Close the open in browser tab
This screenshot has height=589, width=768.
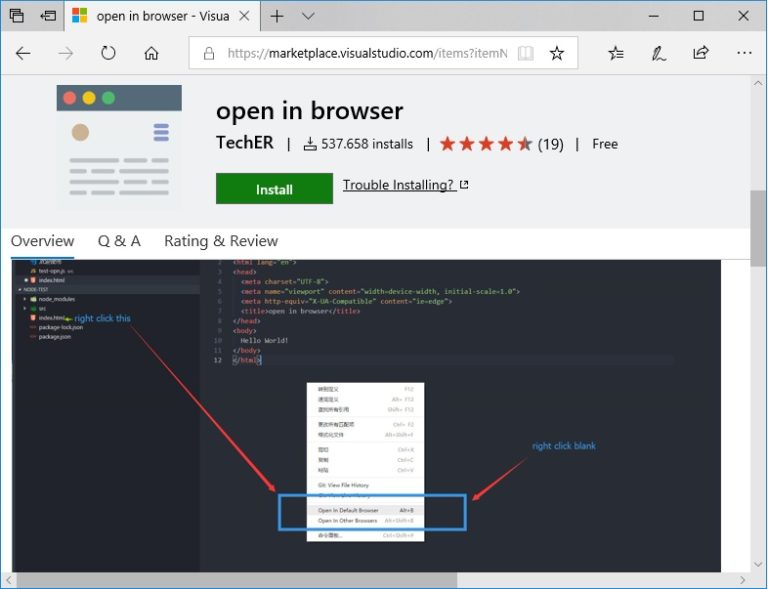[x=244, y=16]
